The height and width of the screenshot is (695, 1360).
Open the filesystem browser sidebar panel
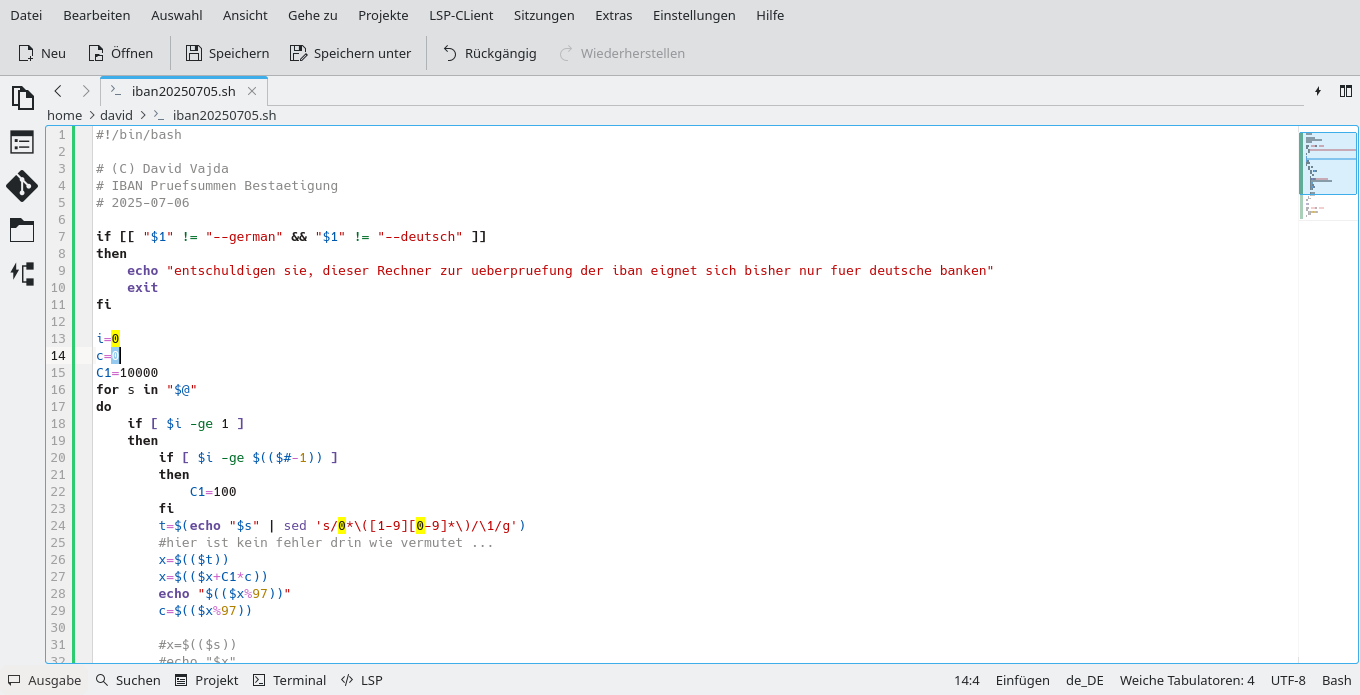[x=22, y=230]
